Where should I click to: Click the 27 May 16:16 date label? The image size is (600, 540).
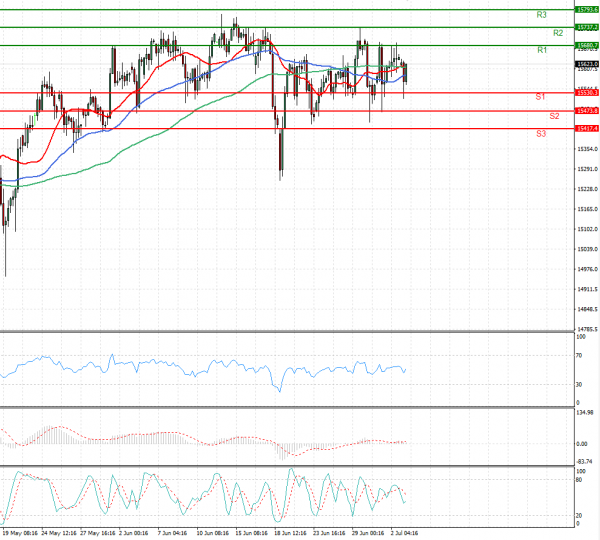coord(98,533)
